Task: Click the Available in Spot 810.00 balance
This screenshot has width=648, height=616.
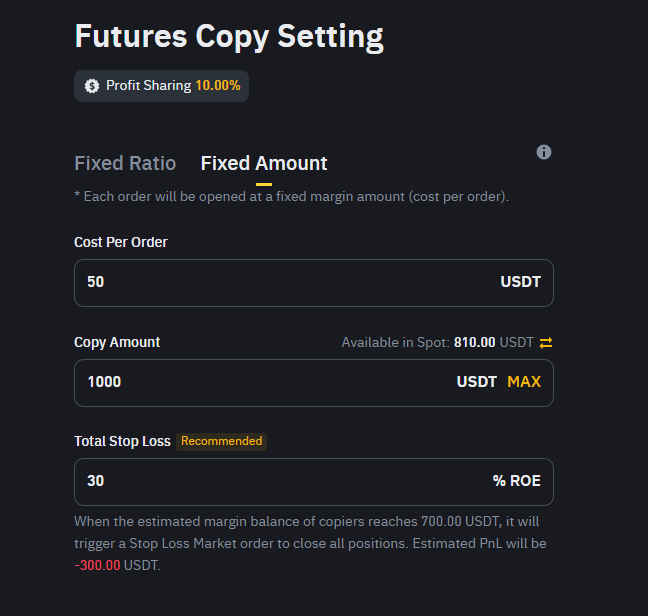Action: click(474, 343)
